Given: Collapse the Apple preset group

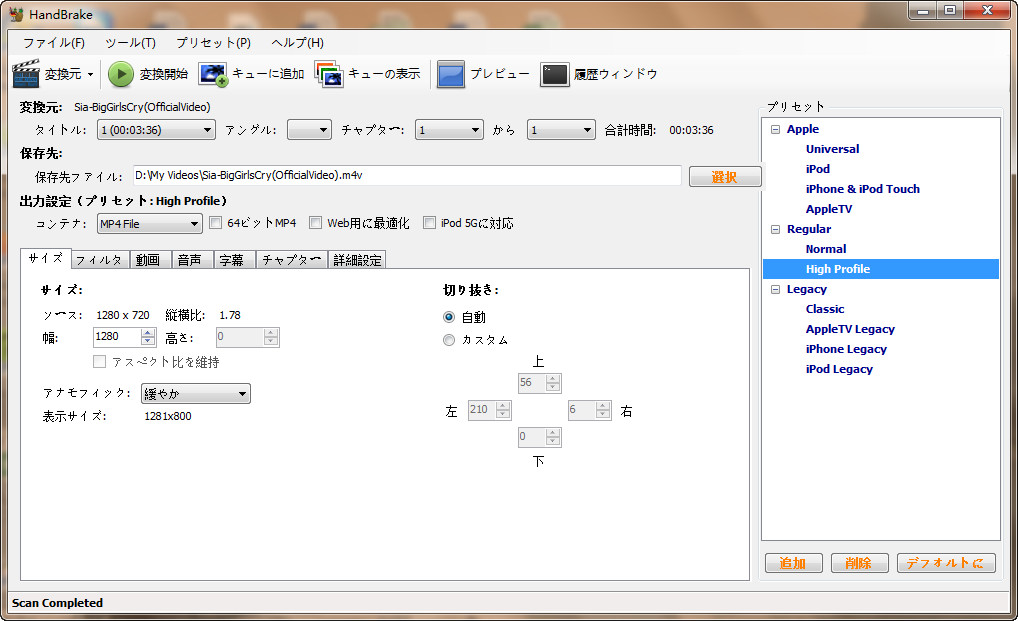Looking at the screenshot, I should pyautogui.click(x=776, y=128).
